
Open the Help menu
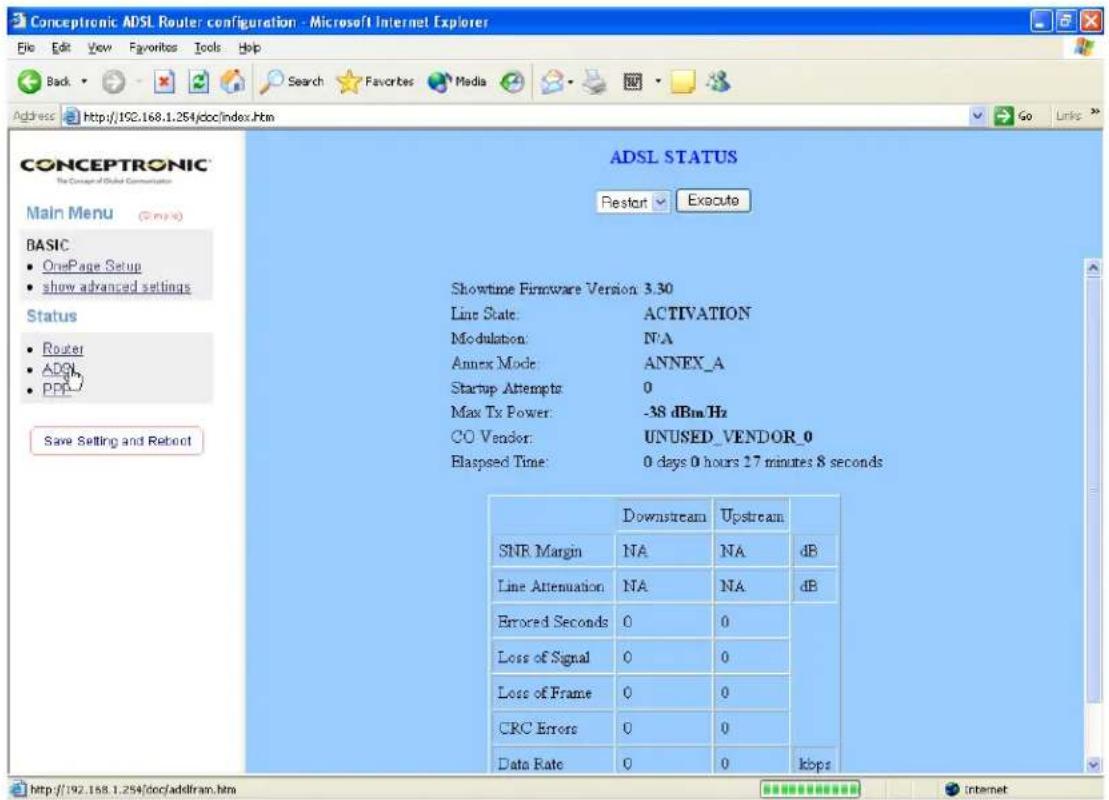[250, 48]
